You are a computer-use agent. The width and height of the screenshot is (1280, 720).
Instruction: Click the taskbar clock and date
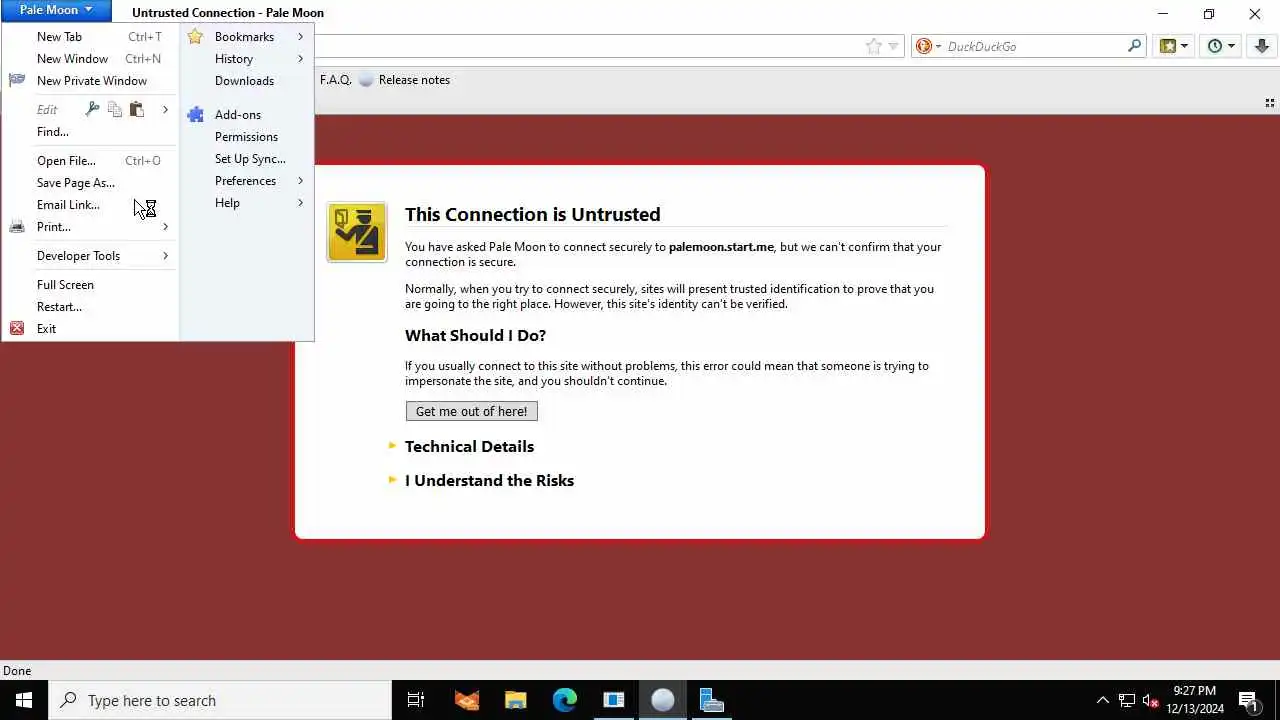pyautogui.click(x=1195, y=700)
